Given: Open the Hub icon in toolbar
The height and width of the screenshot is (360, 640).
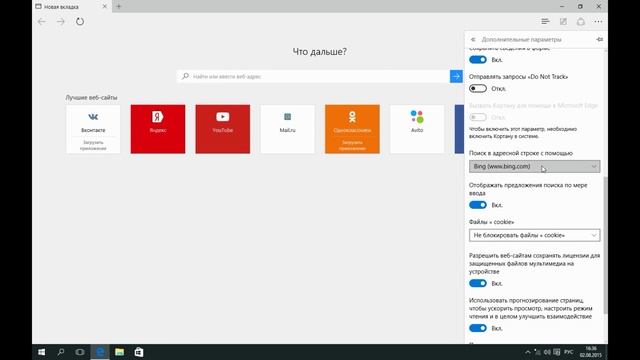Looking at the screenshot, I should pyautogui.click(x=545, y=22).
